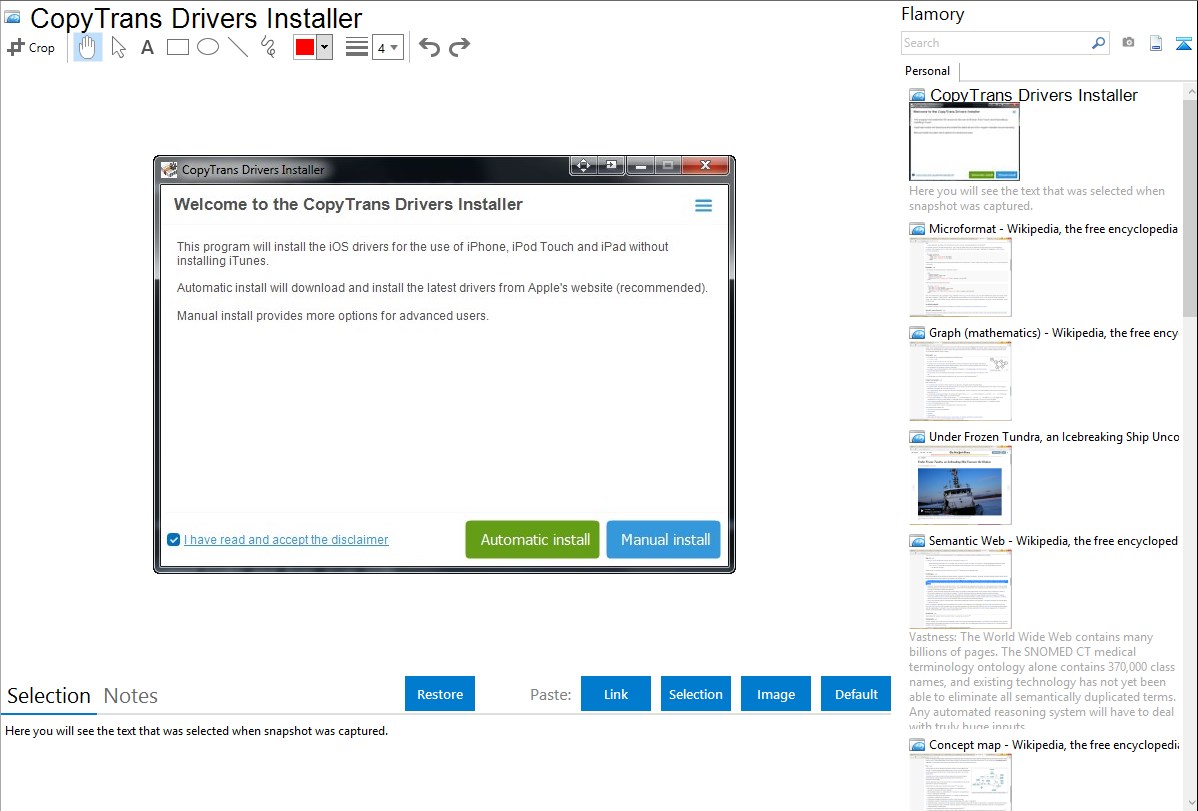The width and height of the screenshot is (1198, 811).
Task: Capture a snapshot with the camera icon
Action: point(1128,43)
